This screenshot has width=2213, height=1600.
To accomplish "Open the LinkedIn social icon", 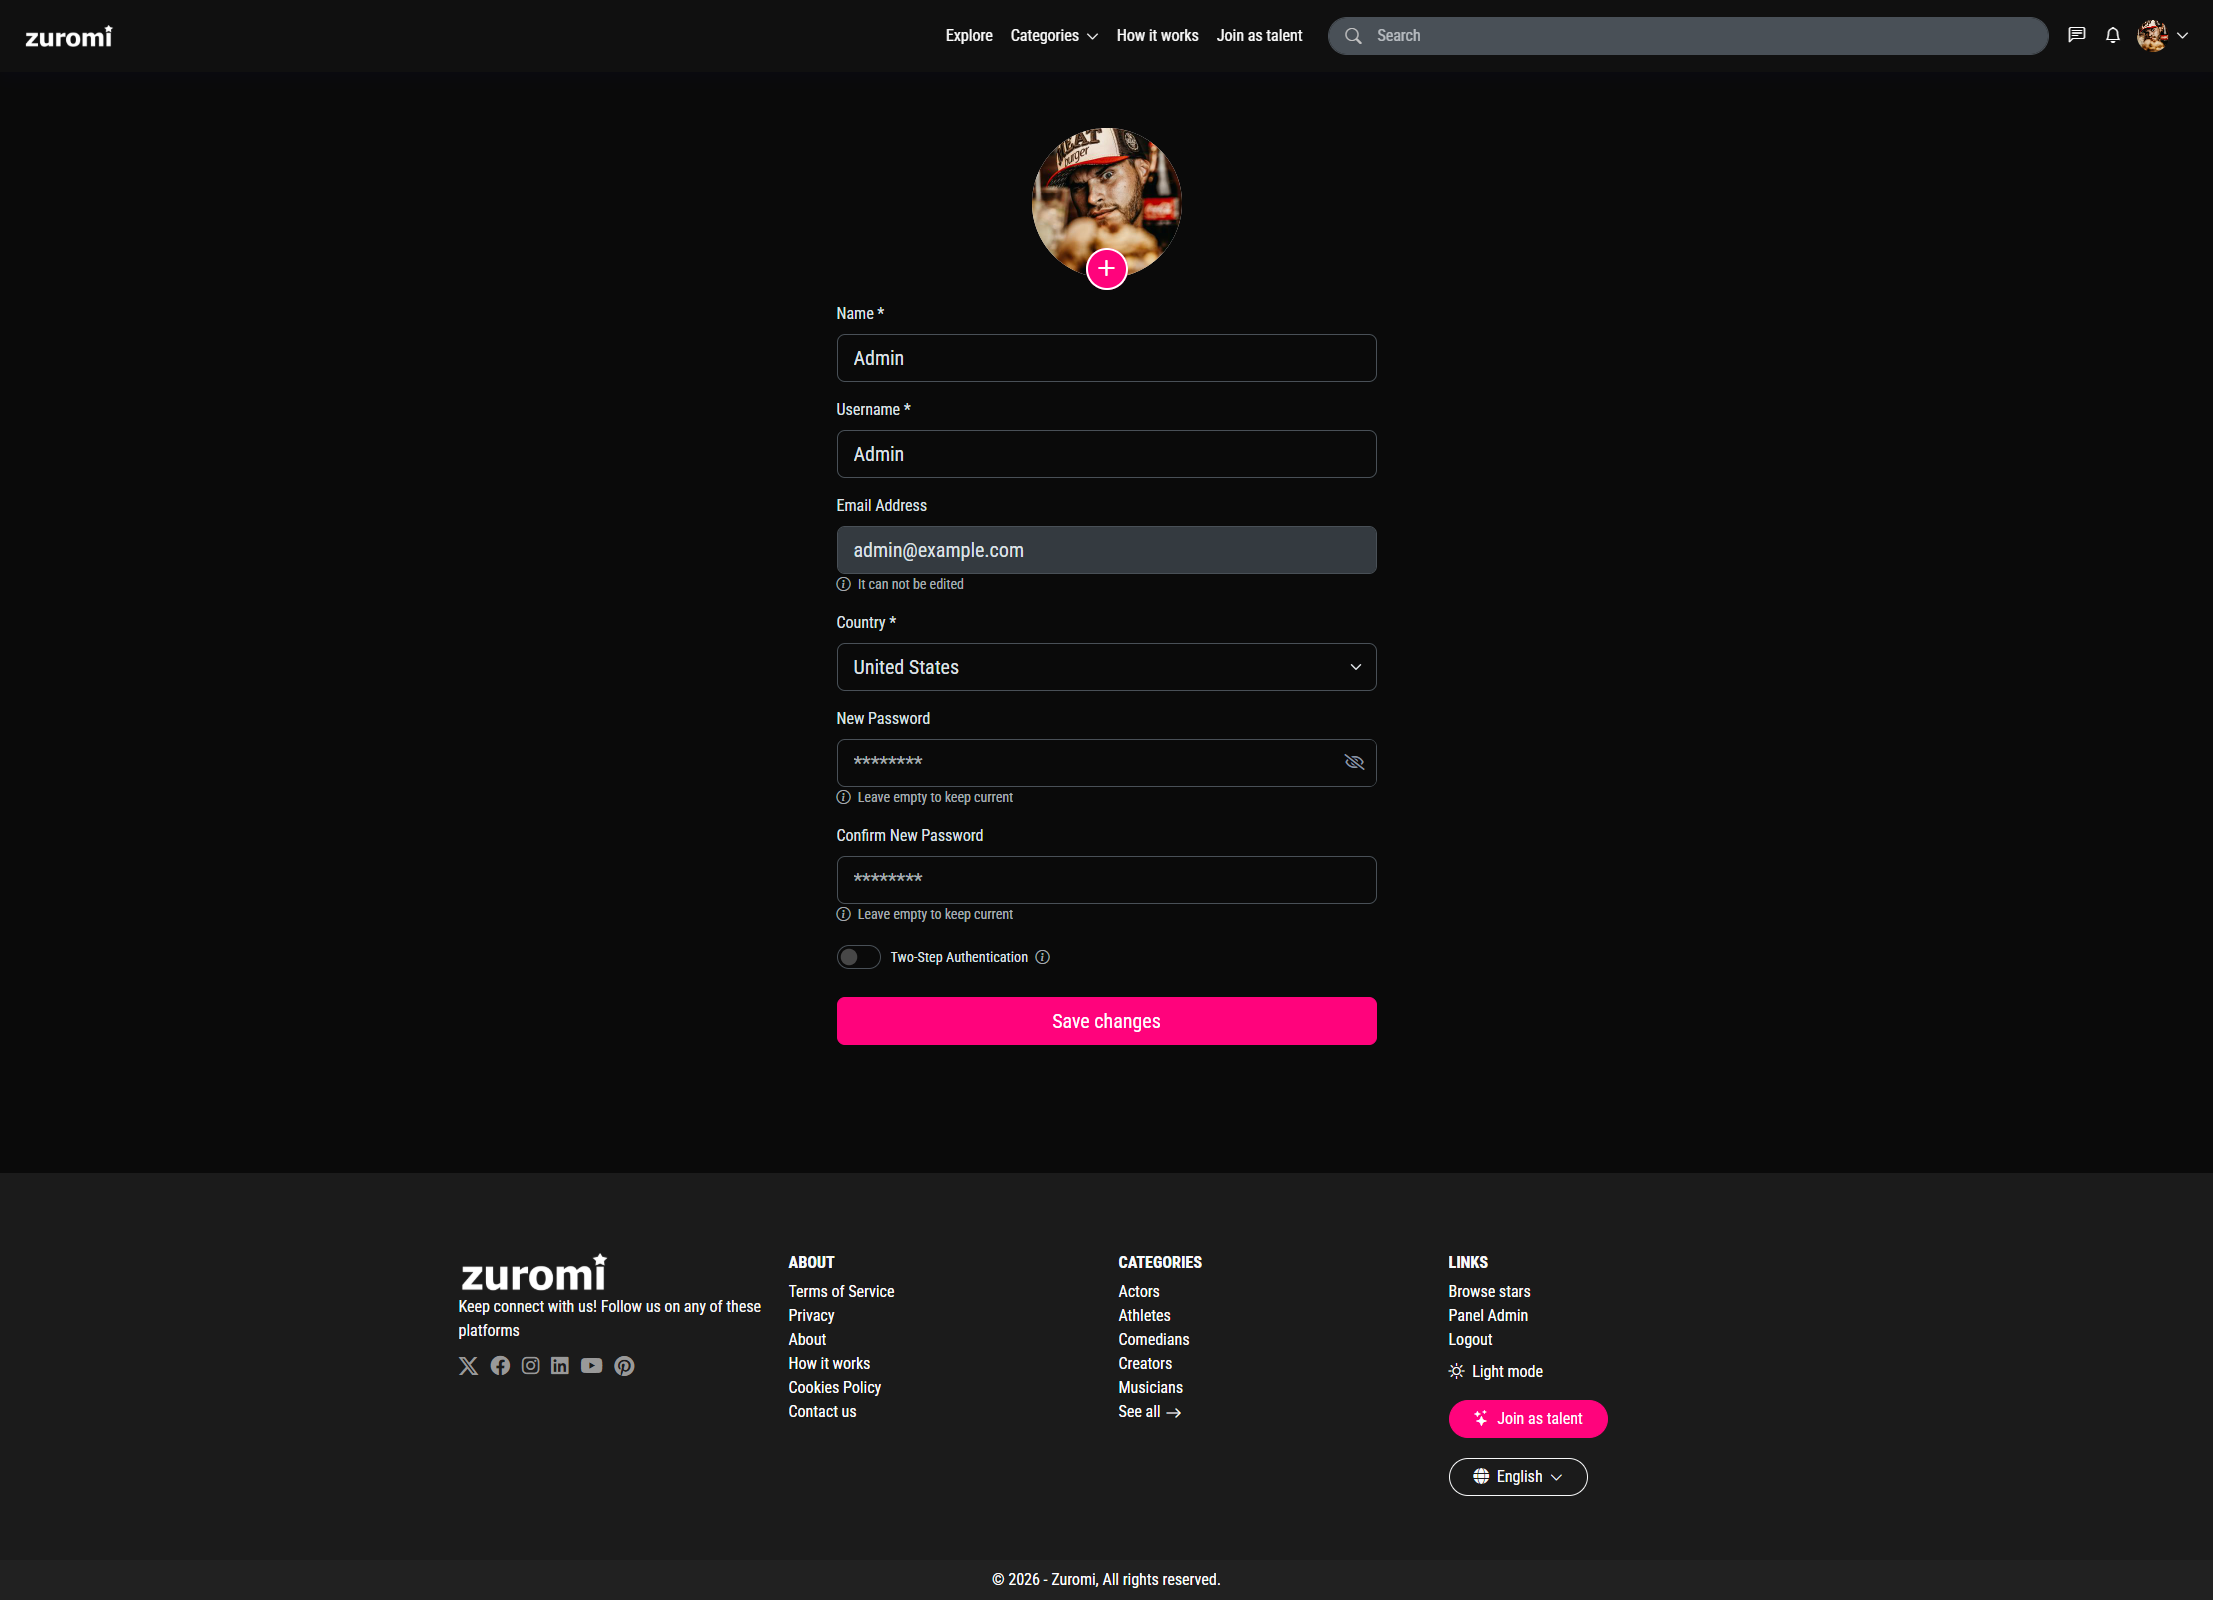I will pyautogui.click(x=560, y=1366).
